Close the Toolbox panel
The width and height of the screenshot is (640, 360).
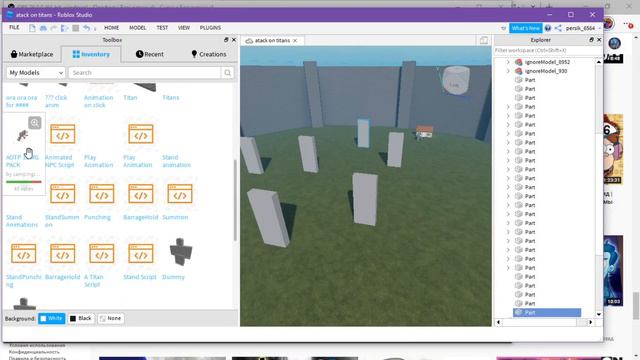click(234, 40)
